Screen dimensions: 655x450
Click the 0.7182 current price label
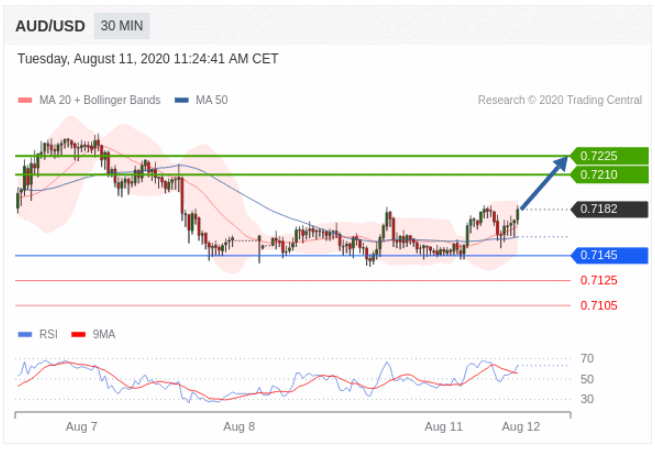click(609, 209)
